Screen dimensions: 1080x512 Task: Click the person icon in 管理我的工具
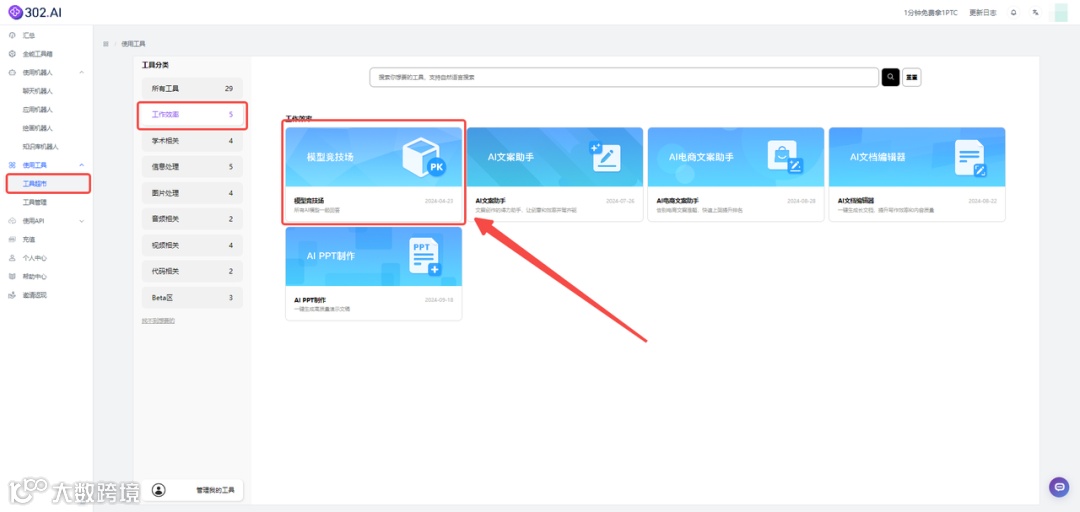tap(159, 490)
